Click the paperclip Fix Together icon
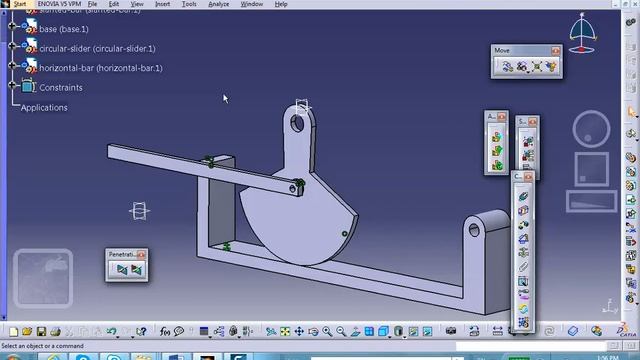This screenshot has height=360, width=640. (523, 267)
